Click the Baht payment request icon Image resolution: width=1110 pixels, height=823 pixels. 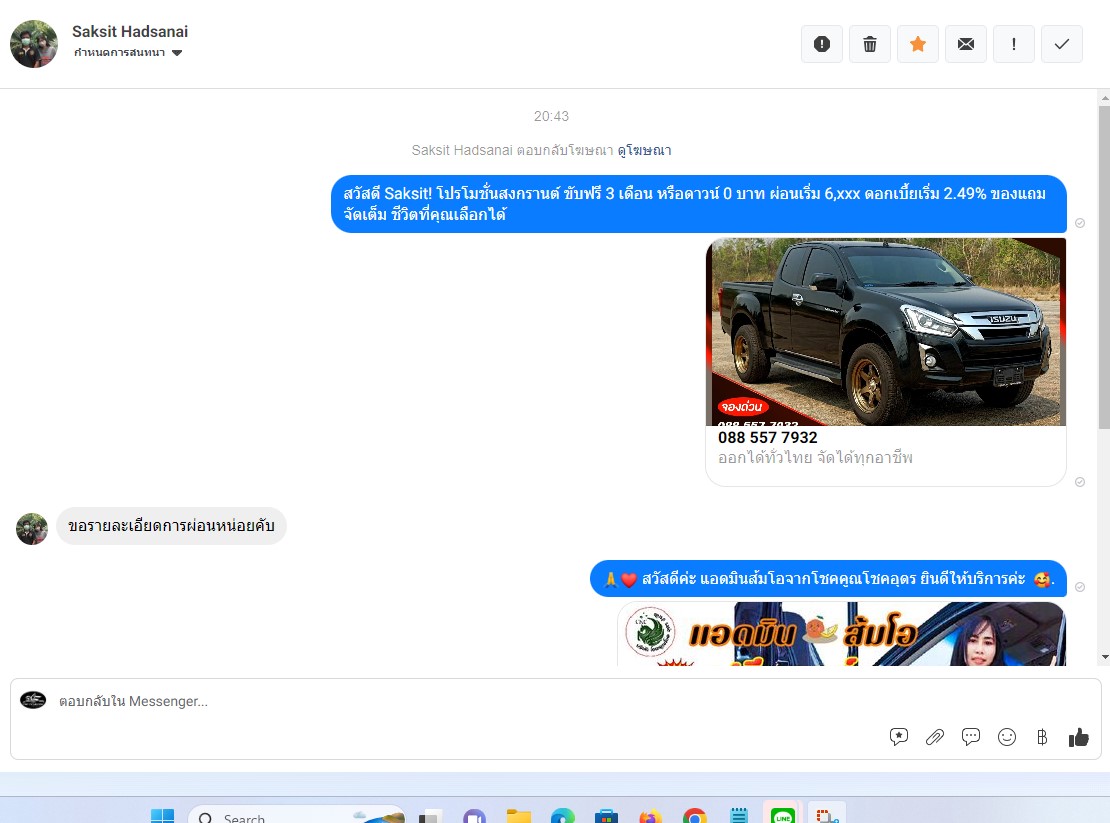(1042, 737)
